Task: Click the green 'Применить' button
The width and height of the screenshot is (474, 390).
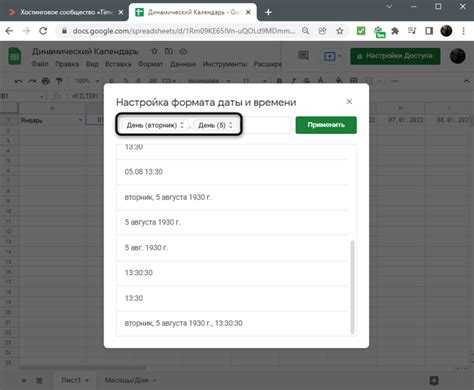Action: click(x=326, y=125)
